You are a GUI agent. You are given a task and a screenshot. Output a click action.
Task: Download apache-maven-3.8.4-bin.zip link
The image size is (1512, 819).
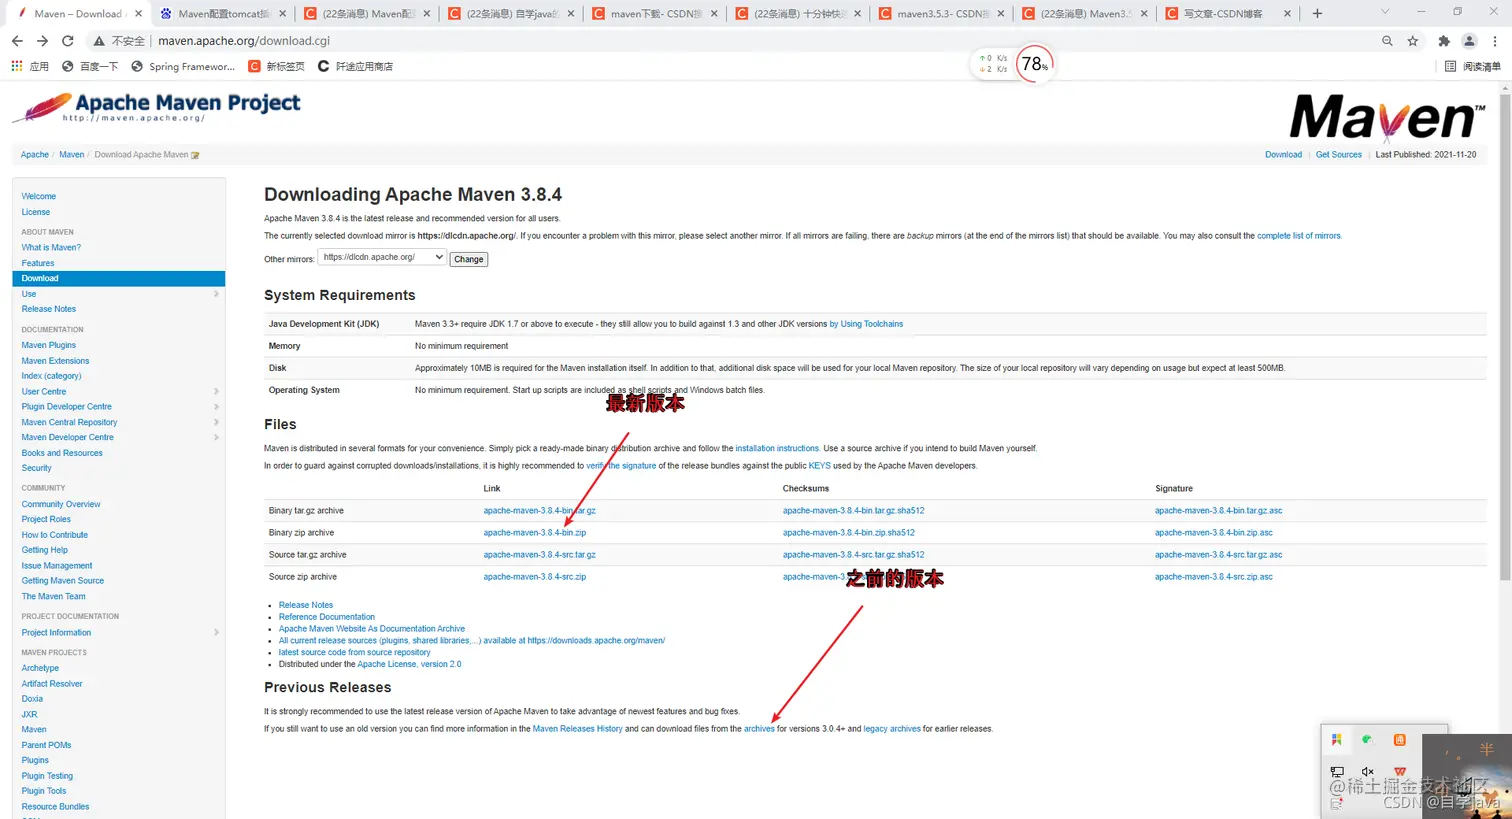coord(535,533)
